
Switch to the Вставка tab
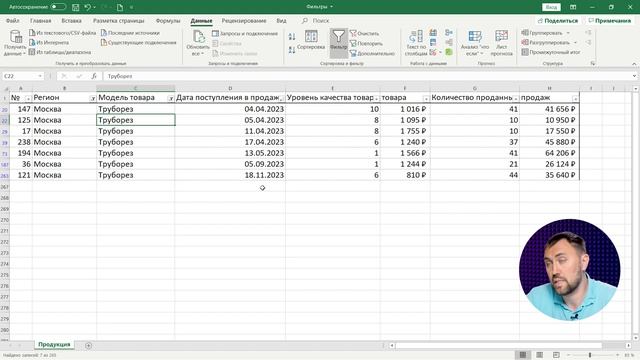(x=71, y=20)
